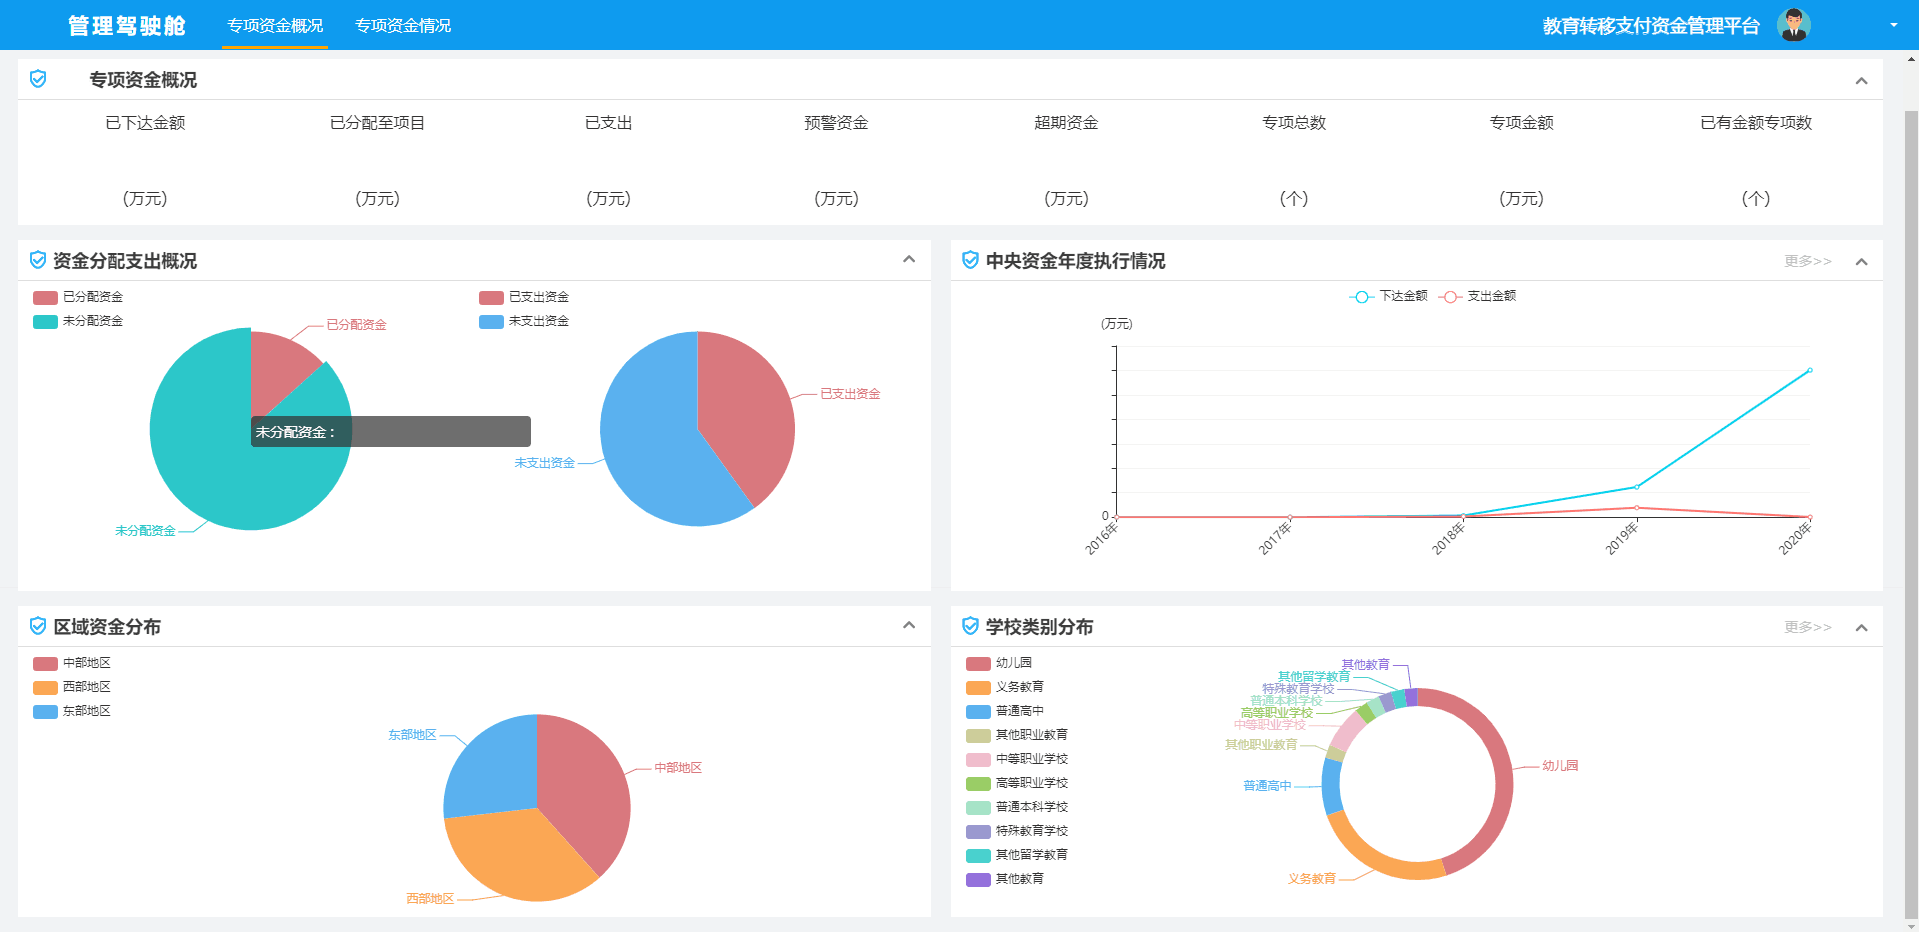The width and height of the screenshot is (1919, 932).
Task: Click the 专项总数 statistic
Action: [1294, 160]
